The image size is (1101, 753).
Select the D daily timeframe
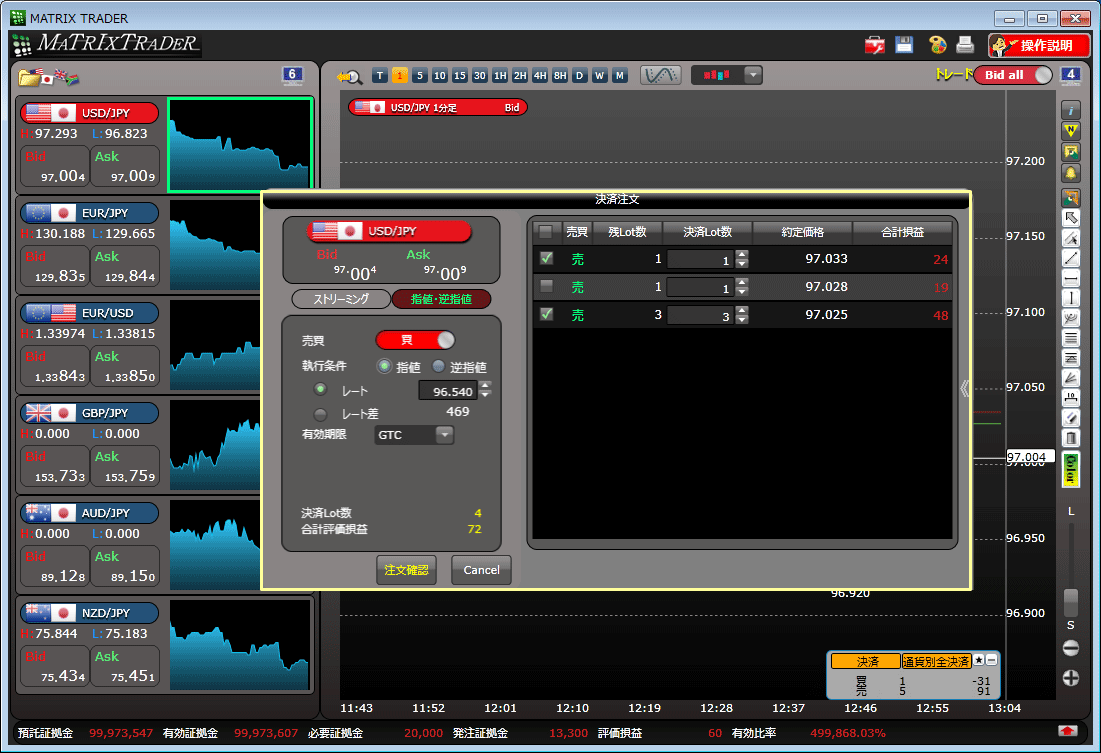coord(579,76)
